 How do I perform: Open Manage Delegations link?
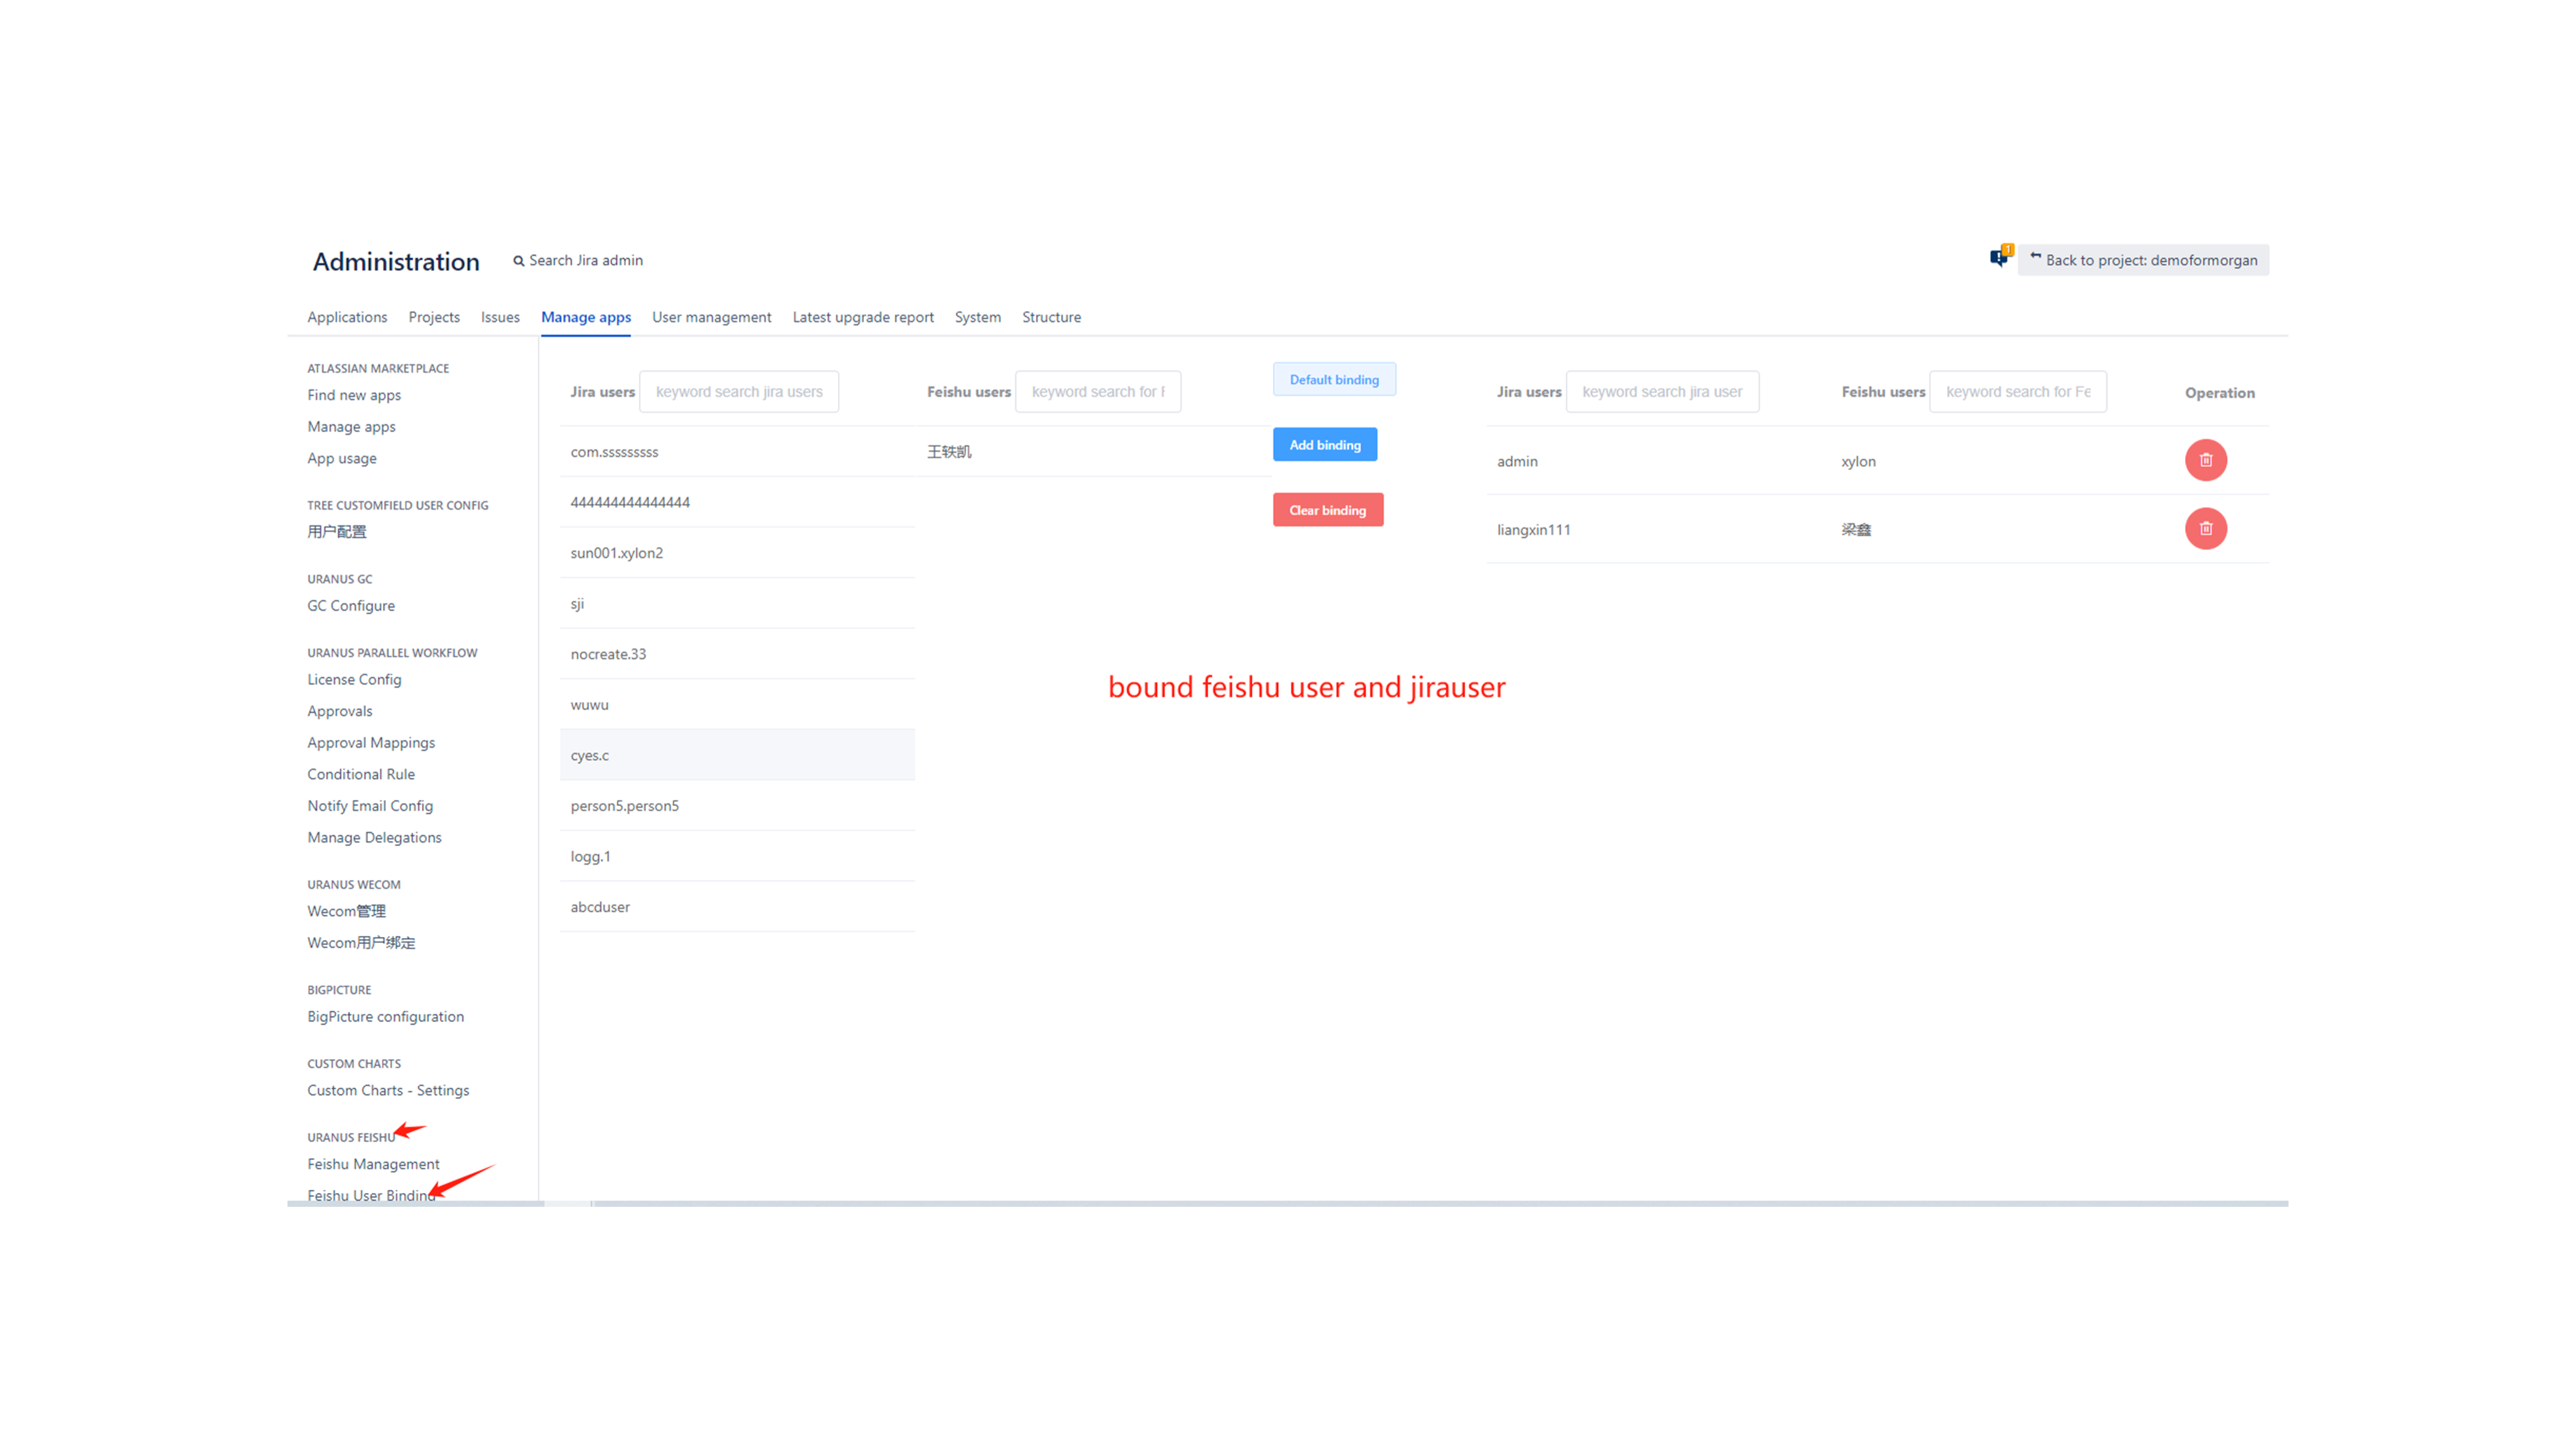coord(374,838)
